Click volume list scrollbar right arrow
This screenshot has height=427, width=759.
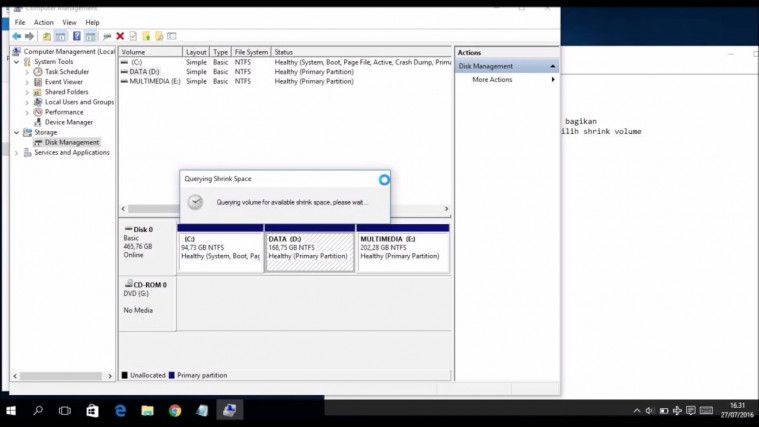(x=446, y=209)
